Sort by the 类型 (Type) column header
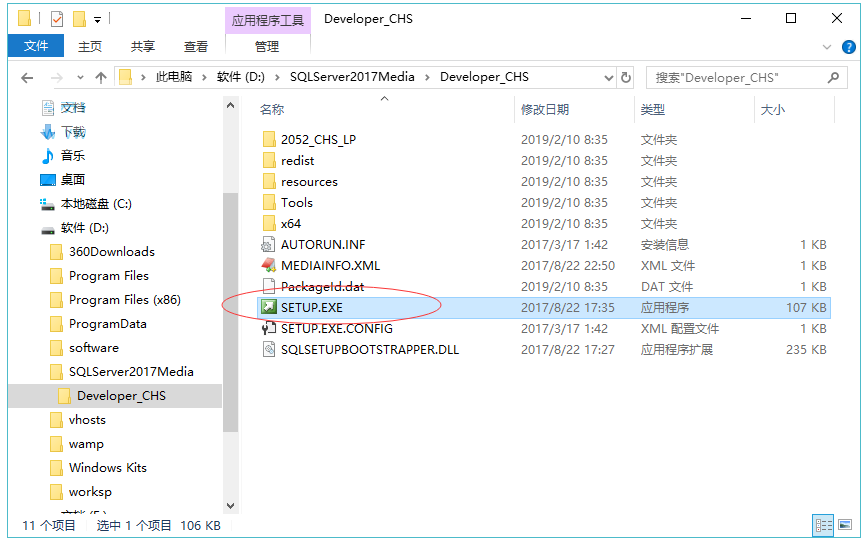This screenshot has width=868, height=542. pyautogui.click(x=653, y=110)
